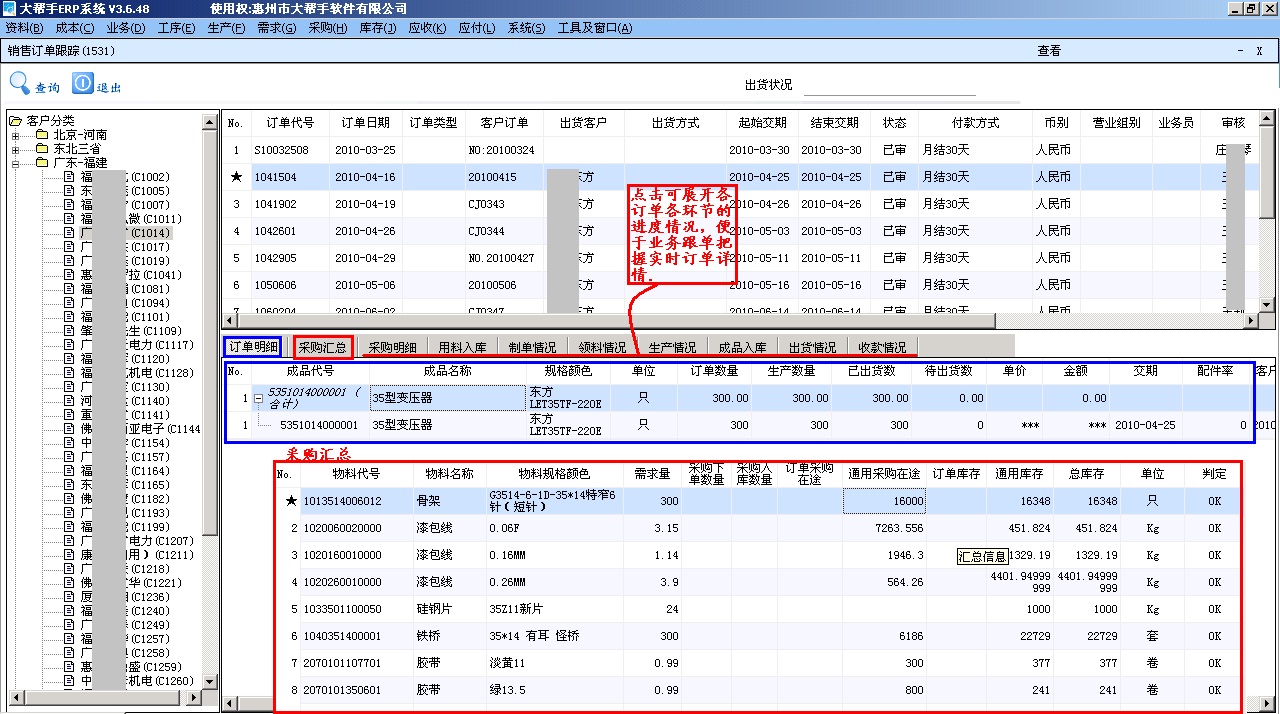The width and height of the screenshot is (1280, 714).
Task: Select the customer tree item (C1014)
Action: (x=124, y=233)
